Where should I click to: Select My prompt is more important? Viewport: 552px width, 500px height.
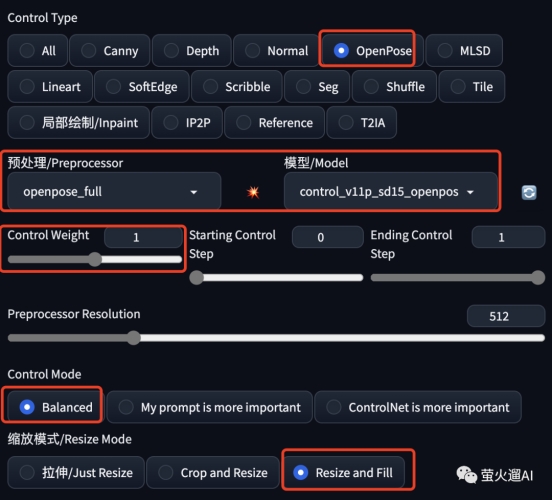(x=209, y=407)
